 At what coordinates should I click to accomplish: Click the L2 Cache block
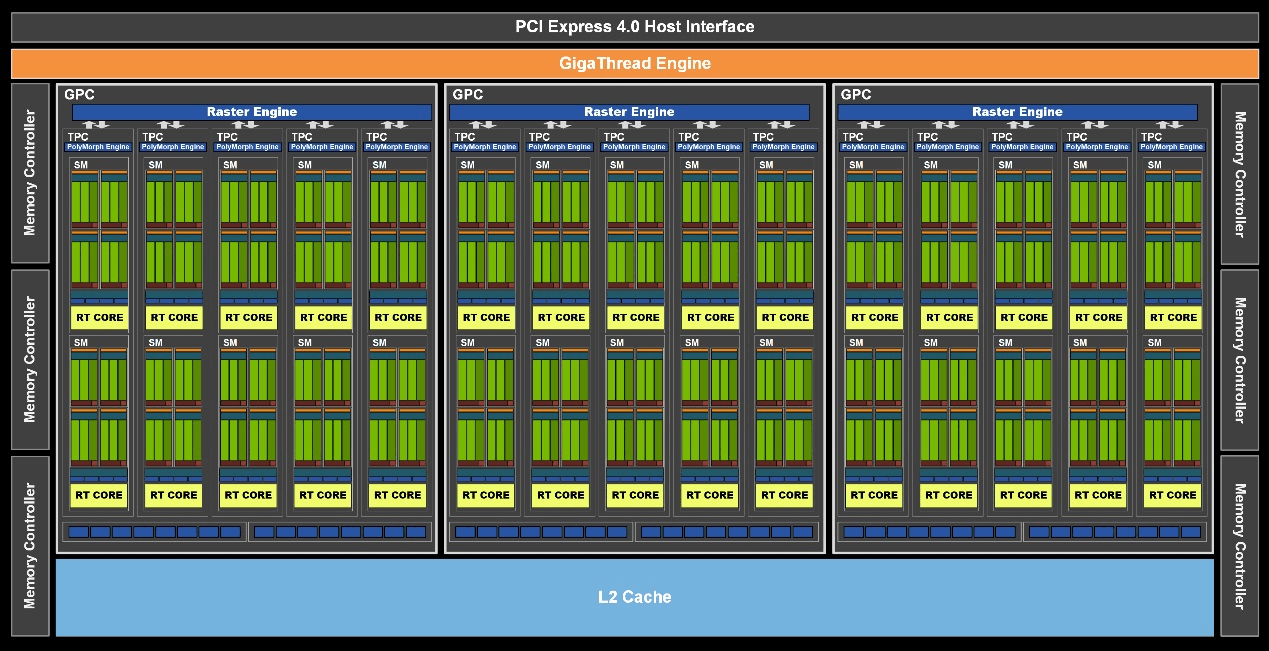[x=634, y=597]
